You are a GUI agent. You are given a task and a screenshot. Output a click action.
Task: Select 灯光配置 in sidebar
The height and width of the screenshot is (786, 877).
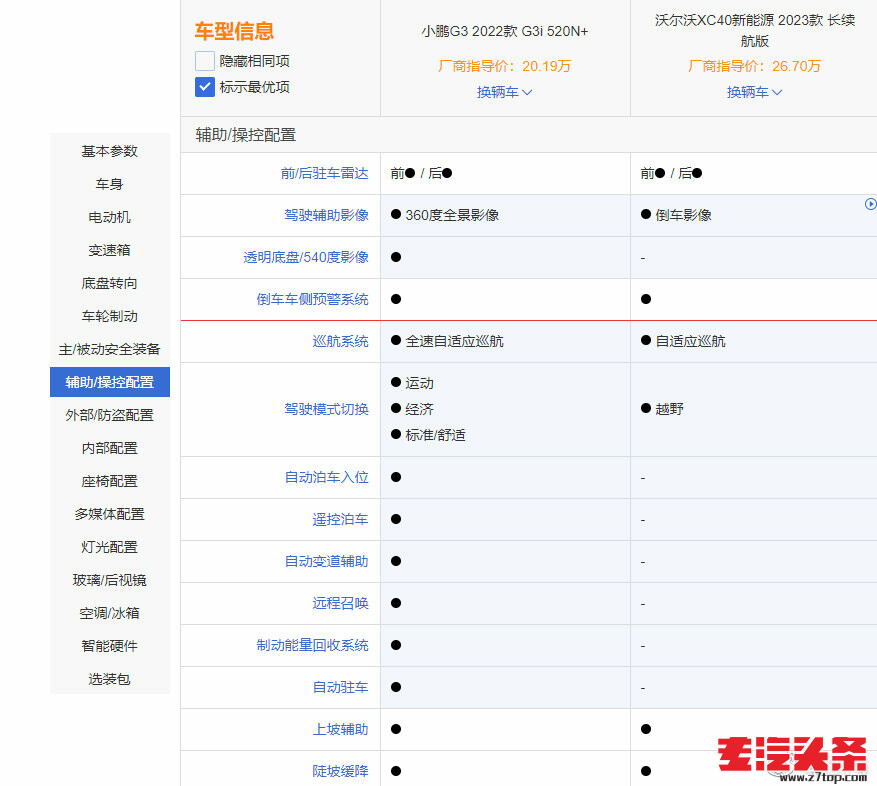pos(110,547)
